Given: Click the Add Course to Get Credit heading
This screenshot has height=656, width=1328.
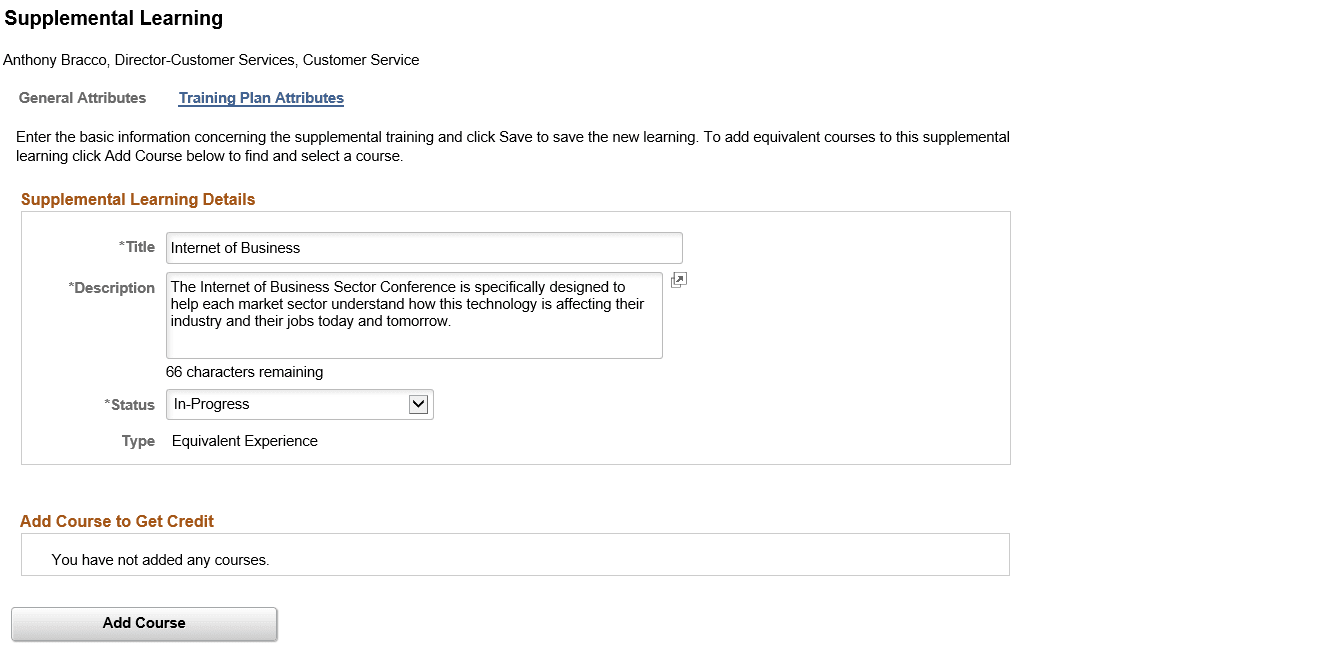Looking at the screenshot, I should tap(117, 521).
